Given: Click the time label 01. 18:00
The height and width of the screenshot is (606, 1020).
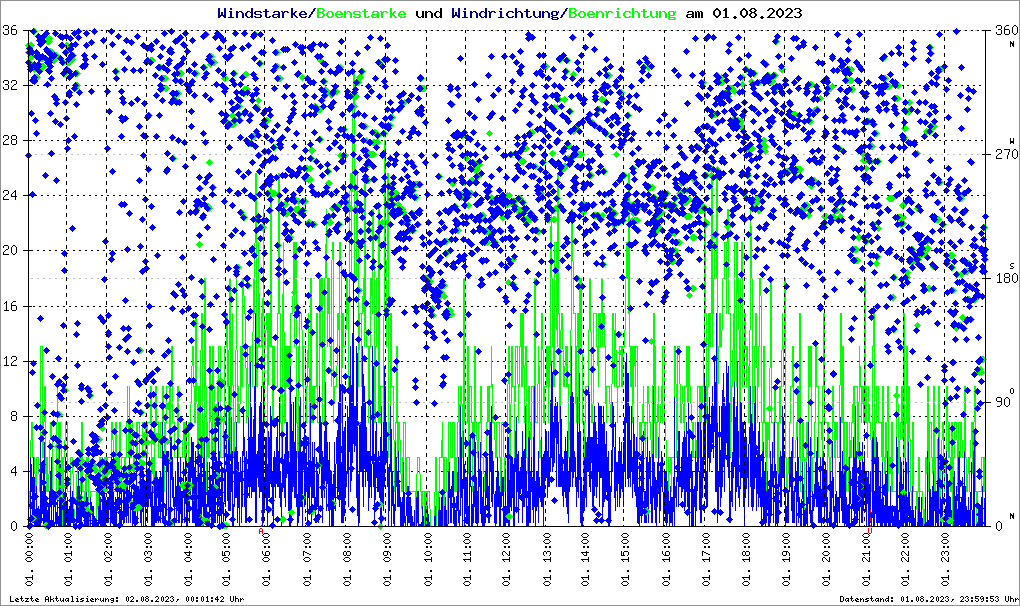Looking at the screenshot, I should click(x=745, y=559).
